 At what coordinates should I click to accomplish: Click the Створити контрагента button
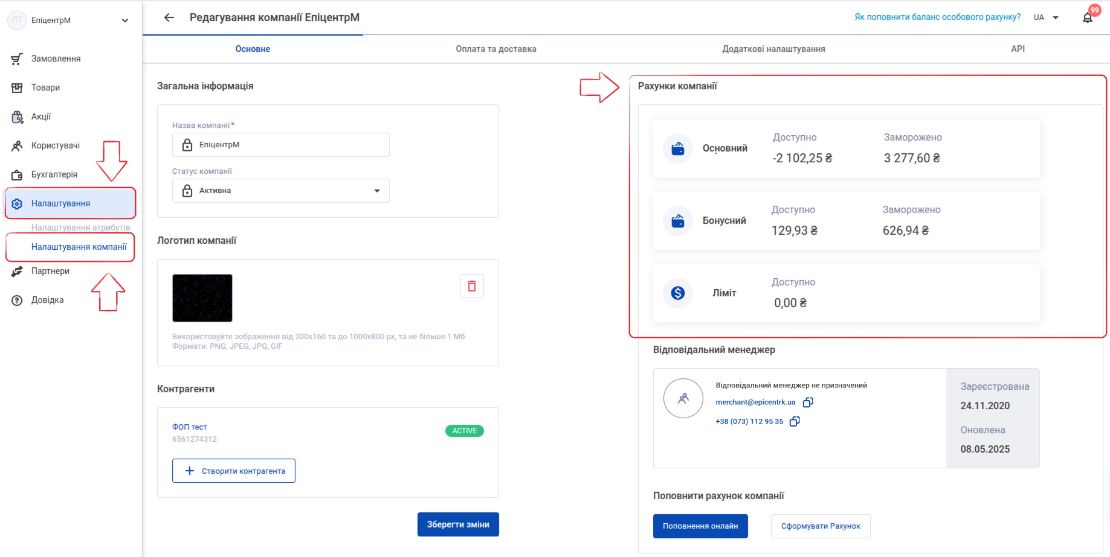click(234, 471)
